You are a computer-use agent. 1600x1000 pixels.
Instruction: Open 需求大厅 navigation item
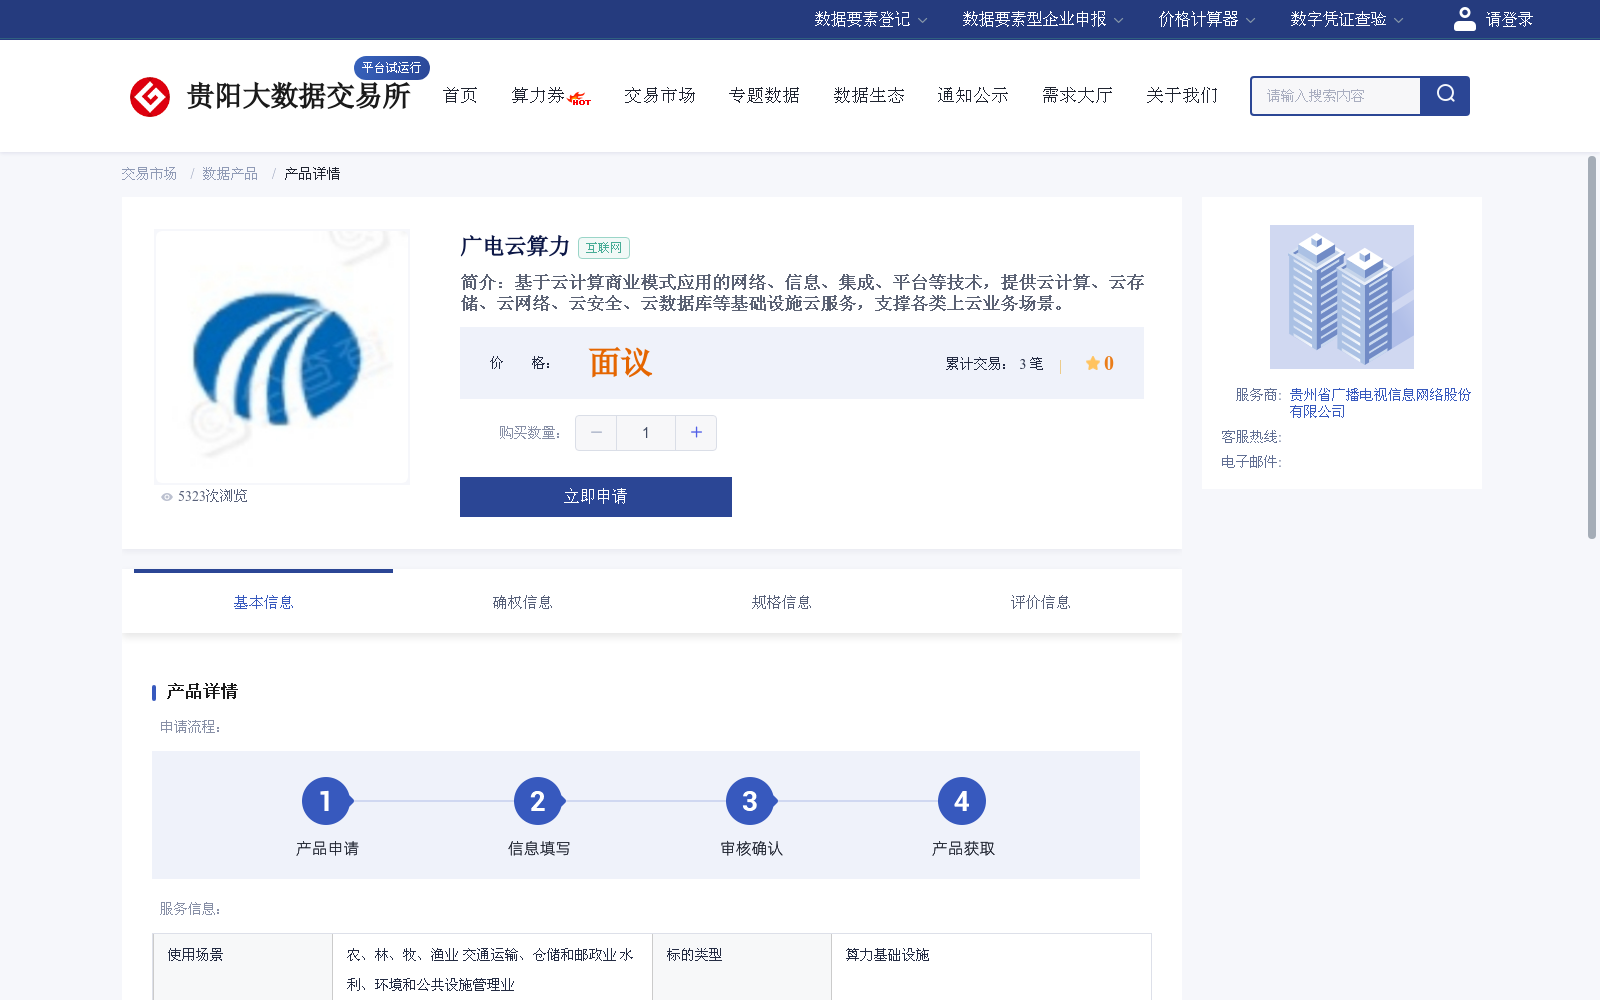[1077, 95]
